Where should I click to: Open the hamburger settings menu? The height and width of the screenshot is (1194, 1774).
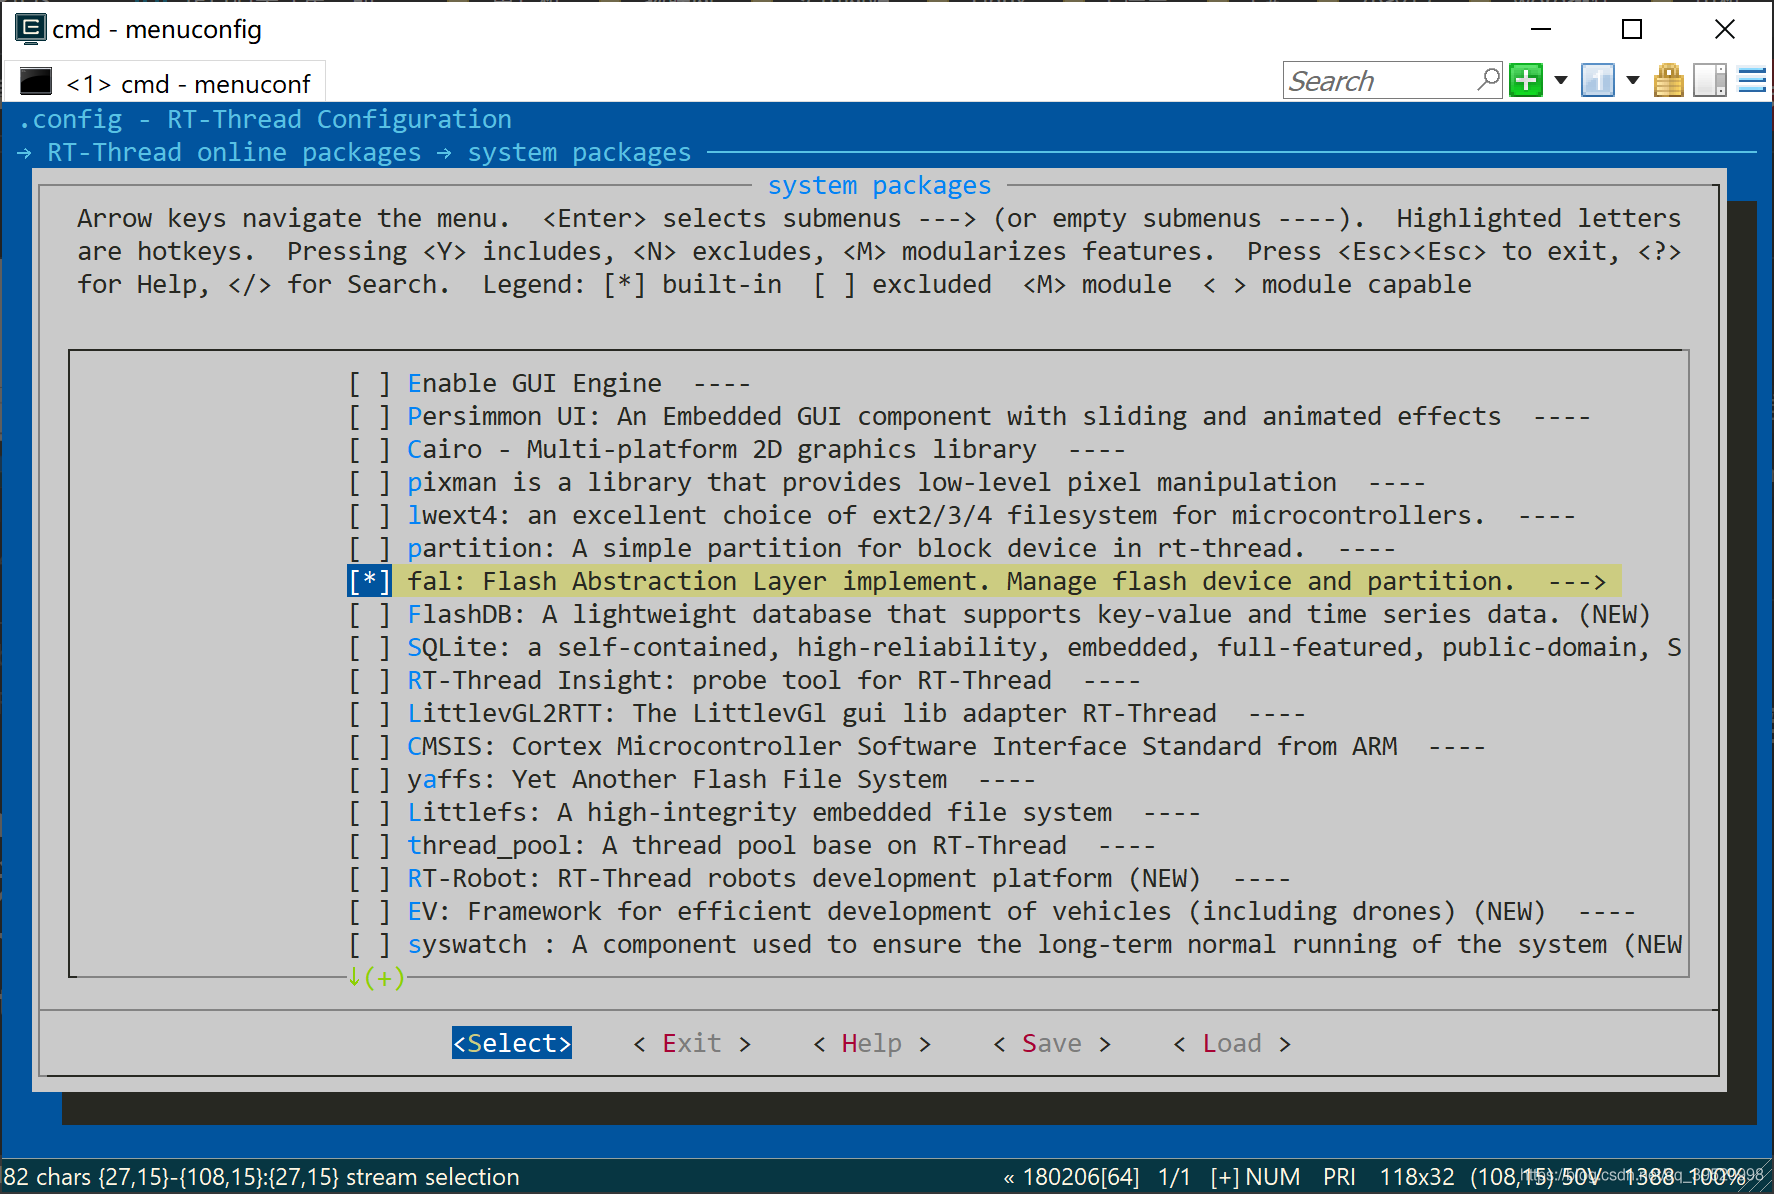(1752, 80)
